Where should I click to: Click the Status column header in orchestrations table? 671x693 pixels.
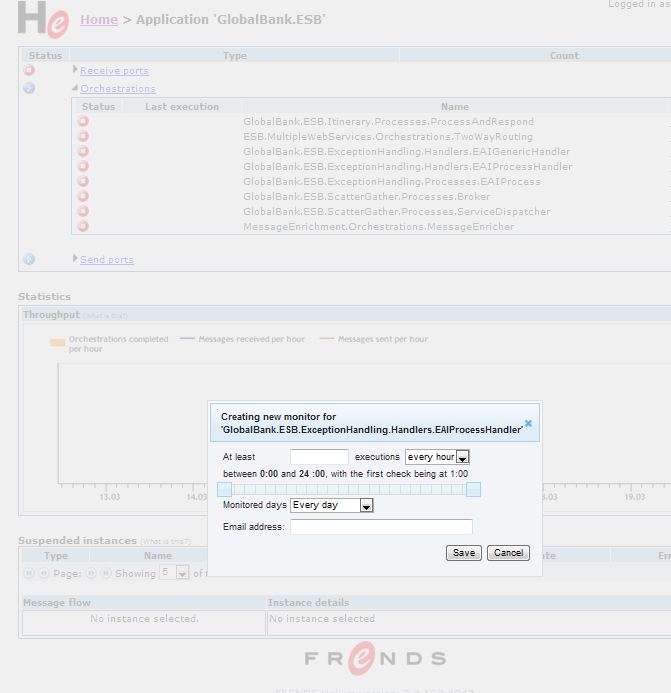(x=98, y=107)
